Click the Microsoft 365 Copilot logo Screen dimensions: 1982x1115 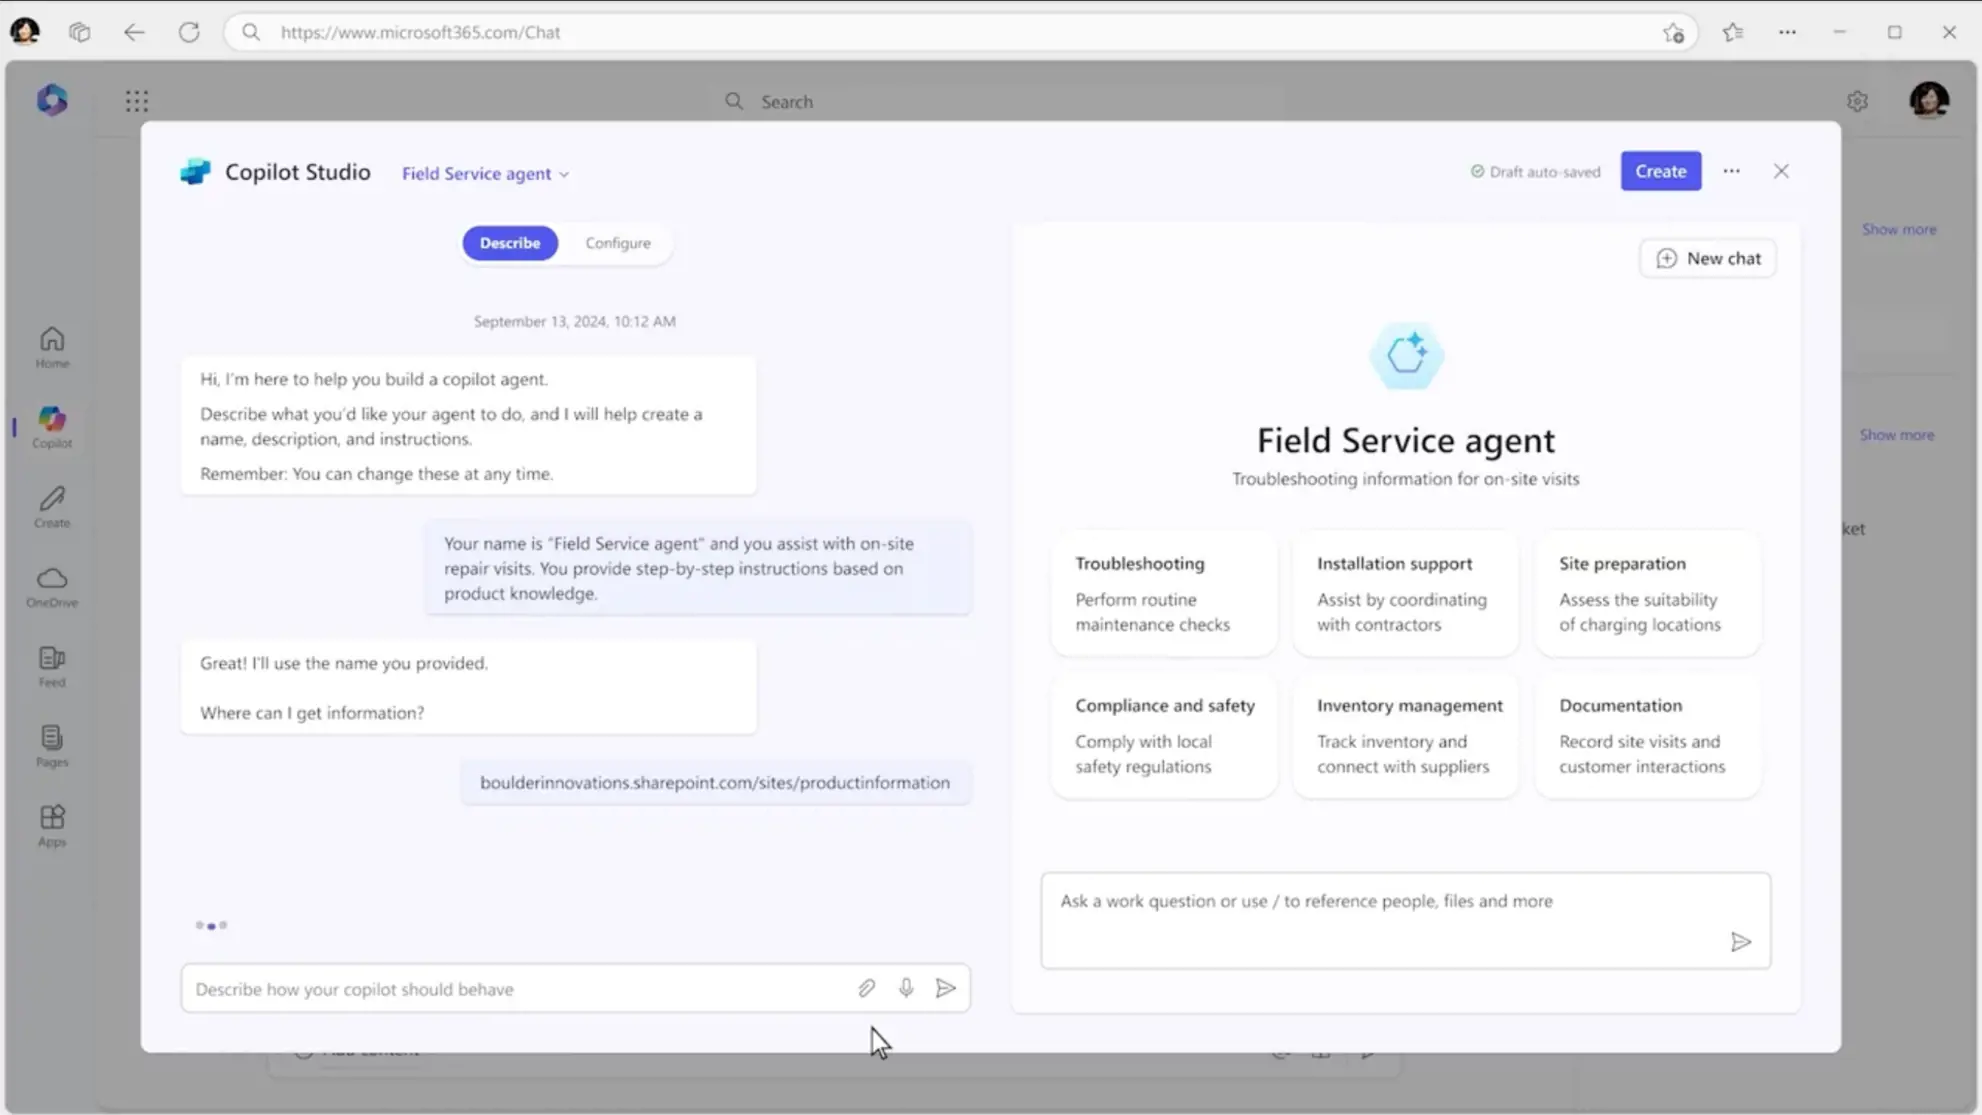click(52, 100)
